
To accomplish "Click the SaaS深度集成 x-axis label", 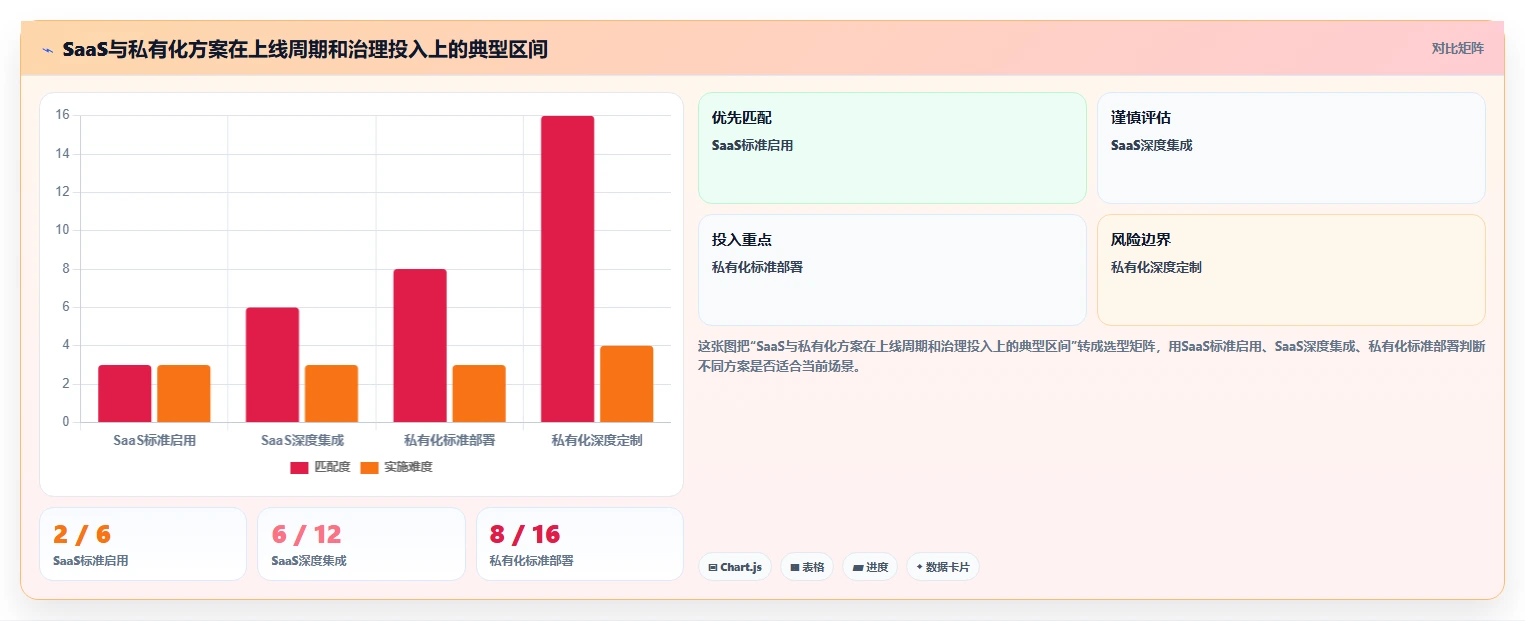I will [302, 440].
